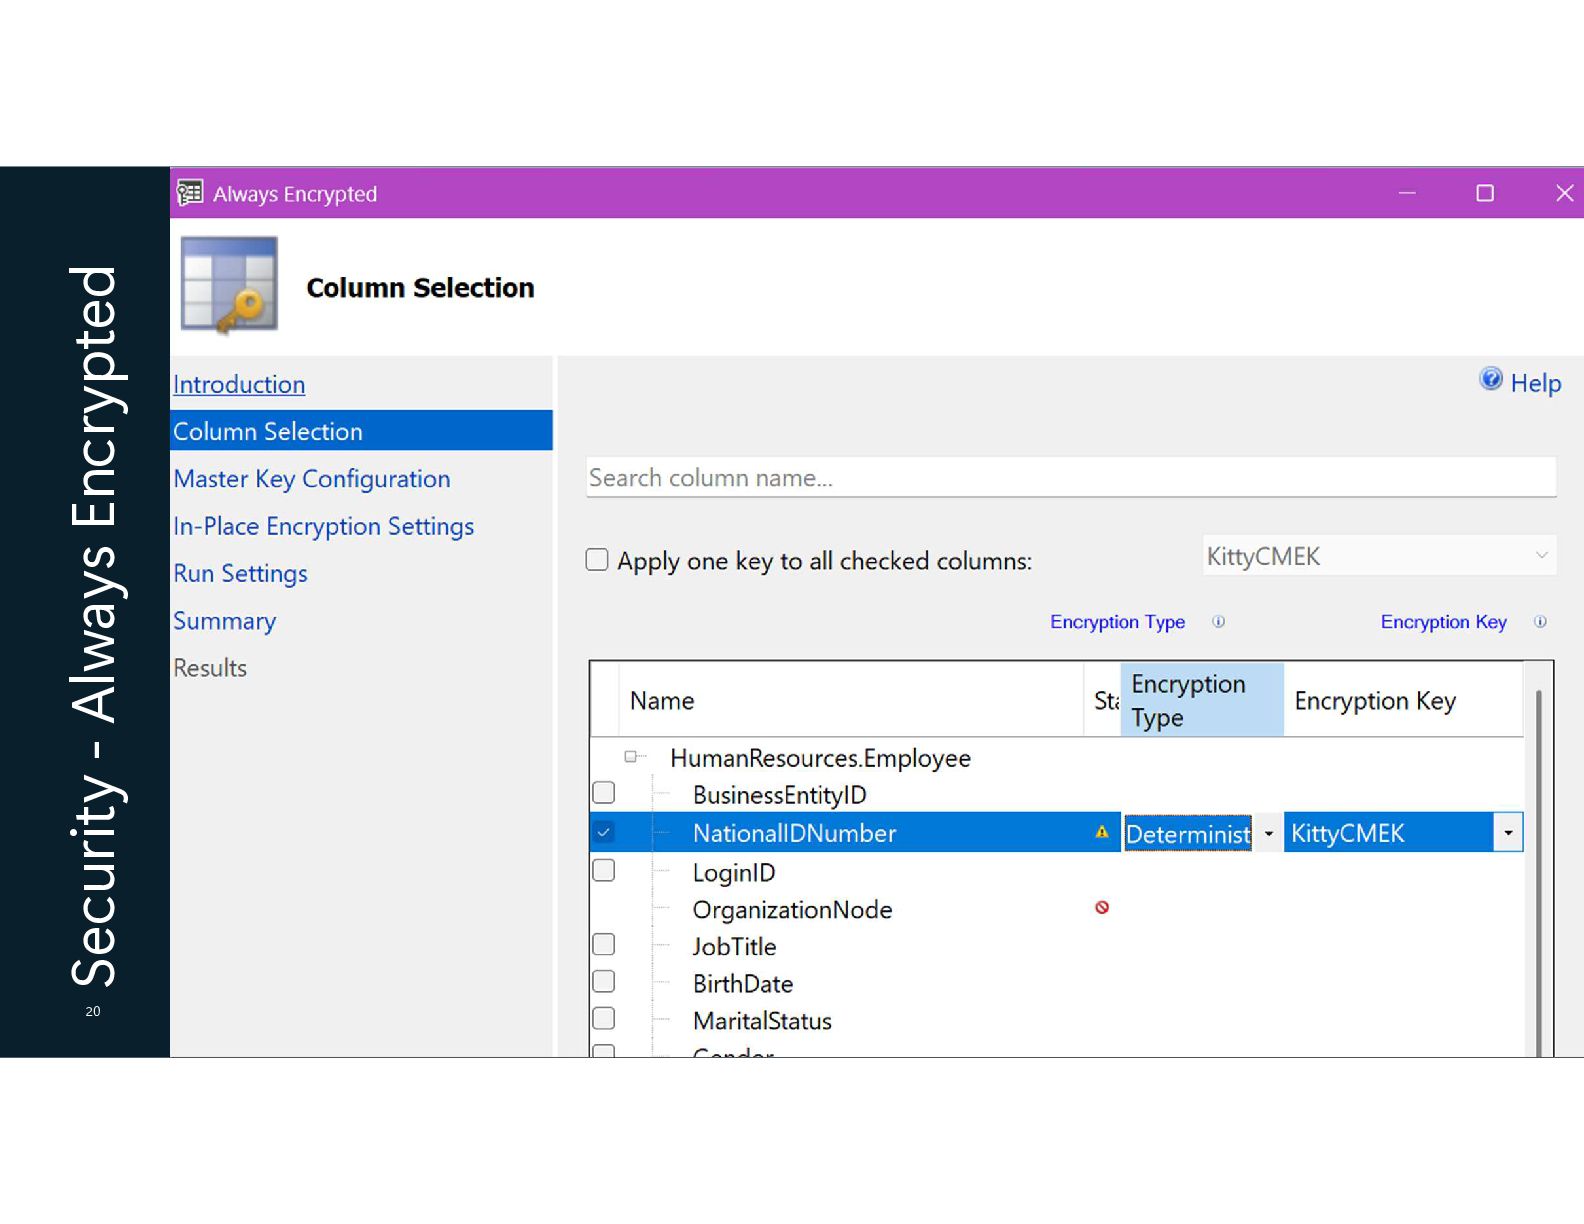Click the Introduction link

(239, 385)
